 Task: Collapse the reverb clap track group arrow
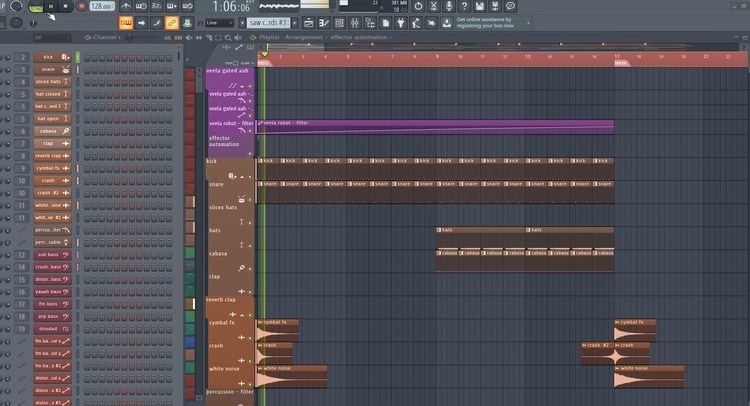click(242, 315)
